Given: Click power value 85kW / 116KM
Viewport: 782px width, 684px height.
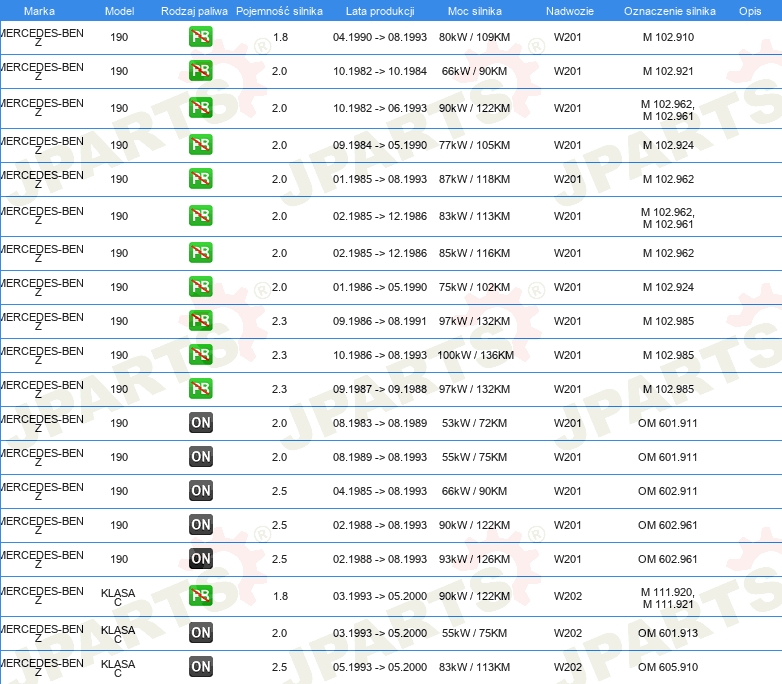Looking at the screenshot, I should point(474,252).
